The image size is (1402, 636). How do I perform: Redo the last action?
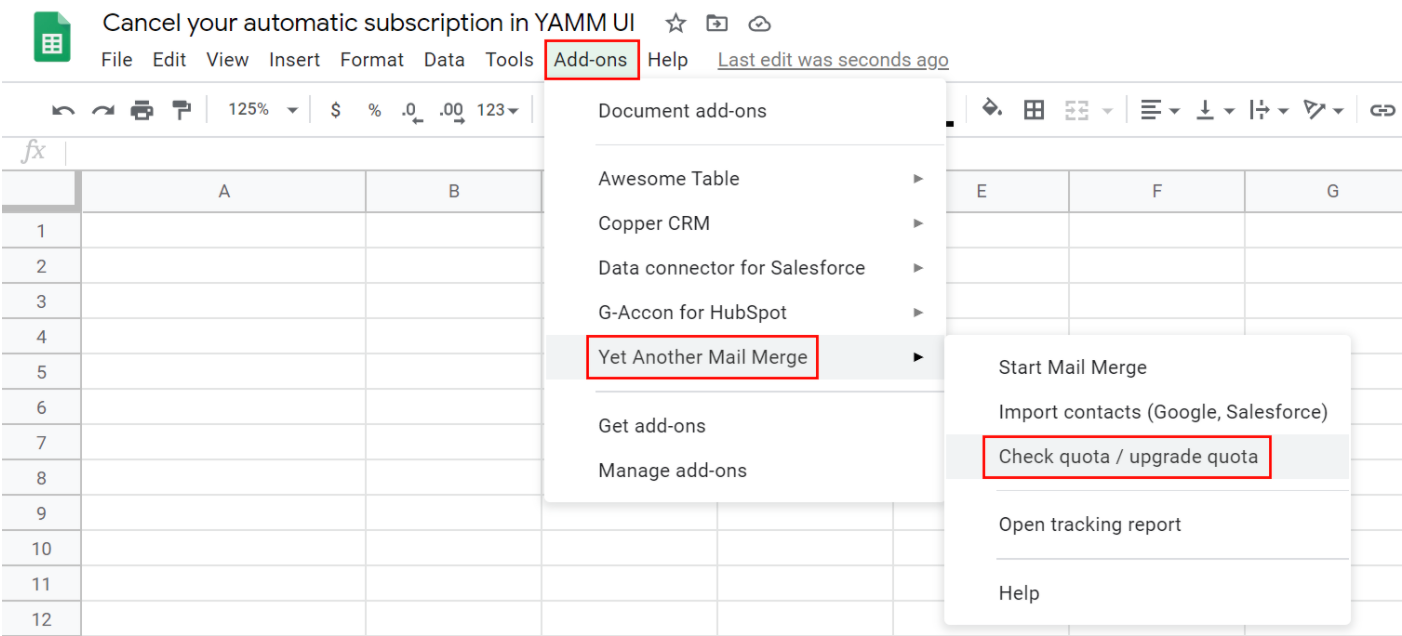point(103,110)
